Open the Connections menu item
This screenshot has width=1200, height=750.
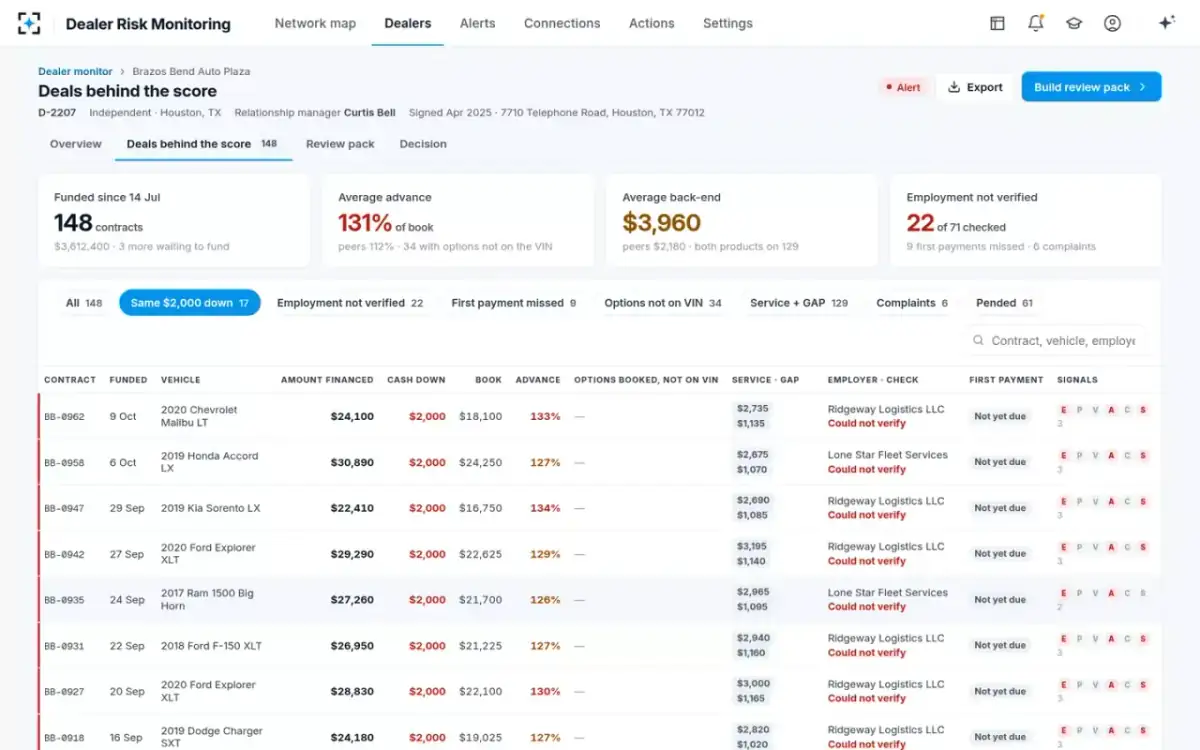pos(562,23)
